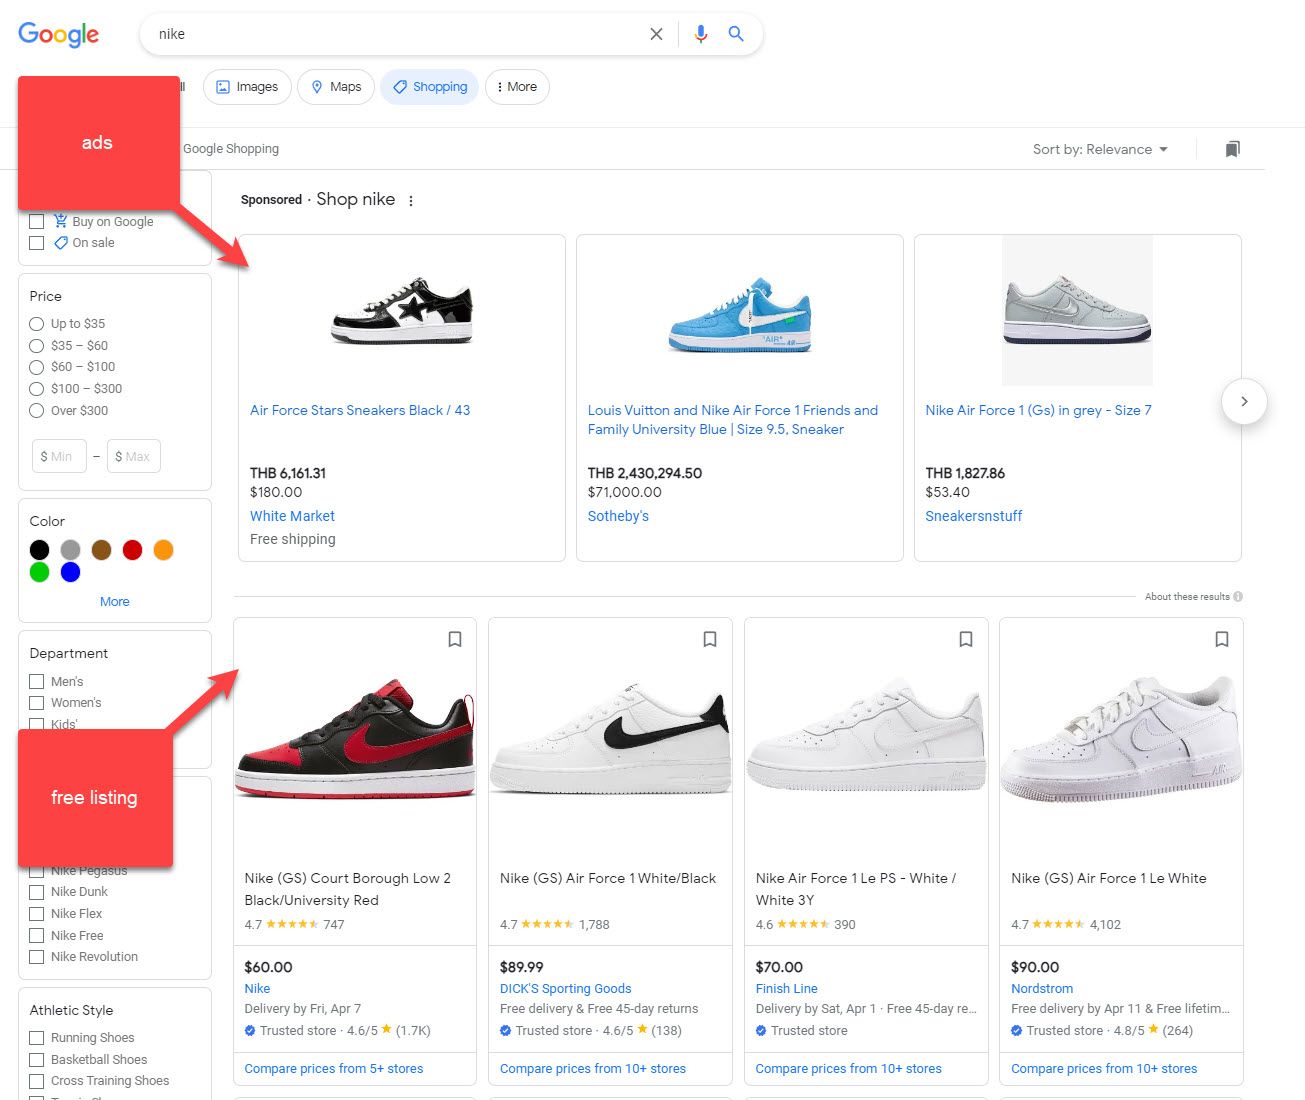The width and height of the screenshot is (1305, 1100).
Task: Clear the search box with X icon
Action: pyautogui.click(x=656, y=34)
